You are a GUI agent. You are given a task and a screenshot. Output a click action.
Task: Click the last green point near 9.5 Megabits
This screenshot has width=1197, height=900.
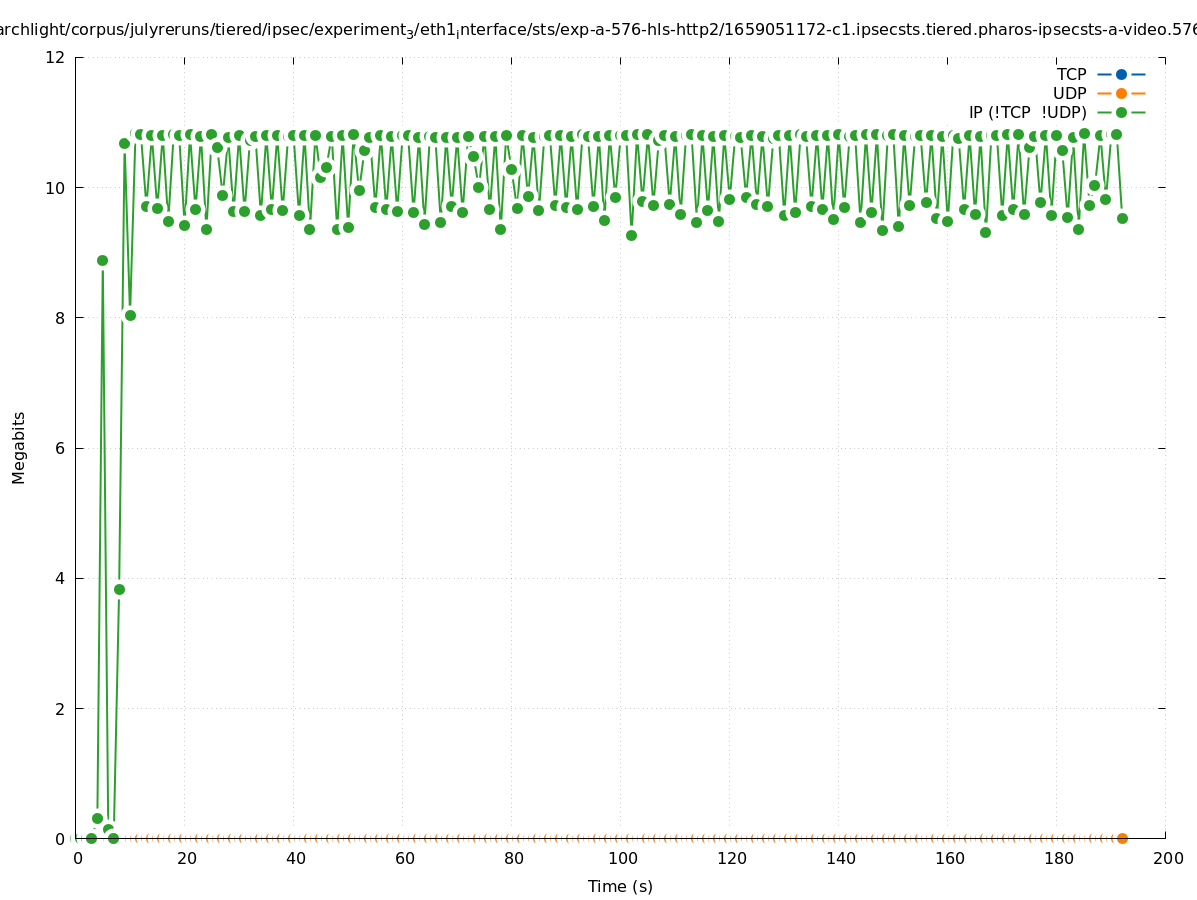(1122, 218)
